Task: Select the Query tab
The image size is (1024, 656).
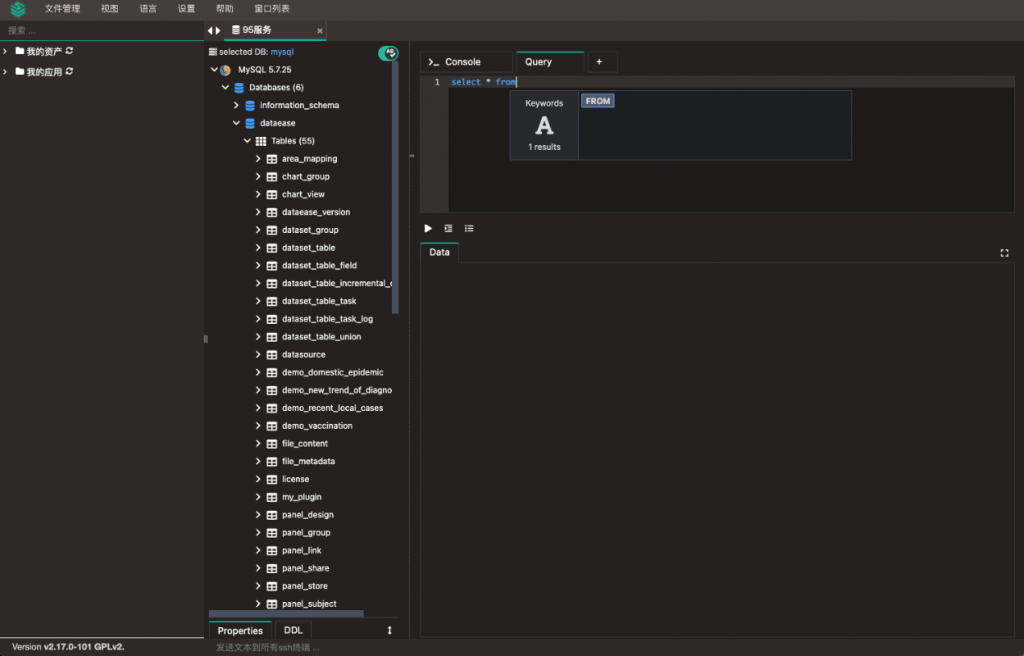Action: pyautogui.click(x=550, y=62)
